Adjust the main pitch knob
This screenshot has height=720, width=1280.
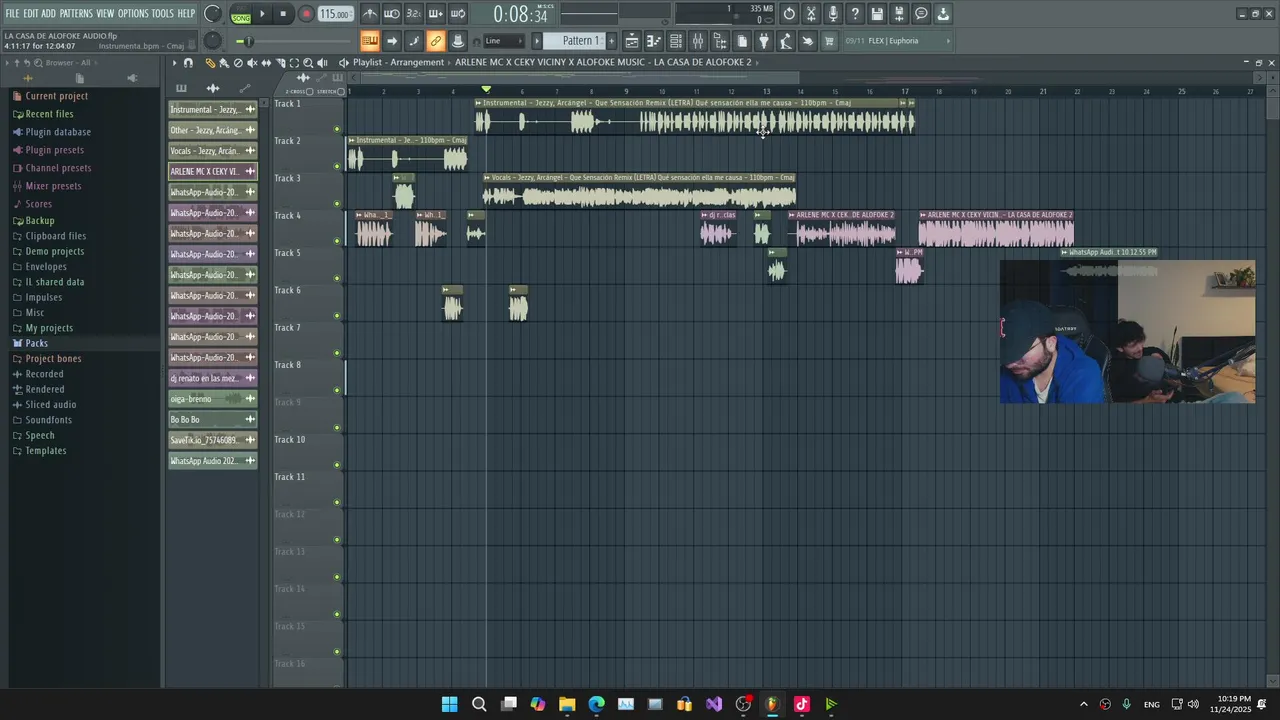coord(213,41)
